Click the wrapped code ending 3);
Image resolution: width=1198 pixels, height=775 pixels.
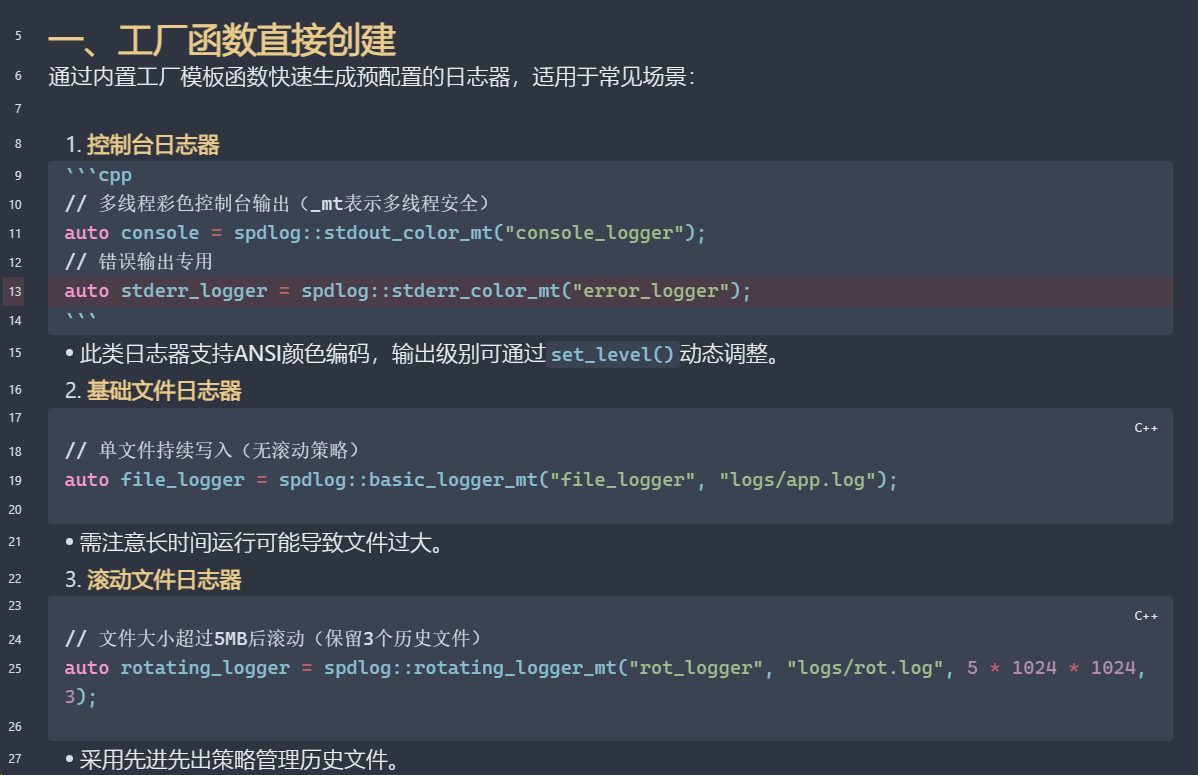click(80, 696)
